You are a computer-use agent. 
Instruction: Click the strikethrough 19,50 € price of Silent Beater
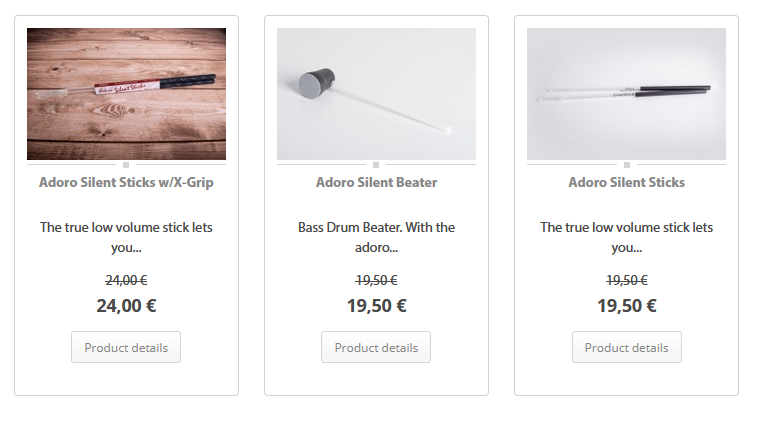[x=376, y=281]
